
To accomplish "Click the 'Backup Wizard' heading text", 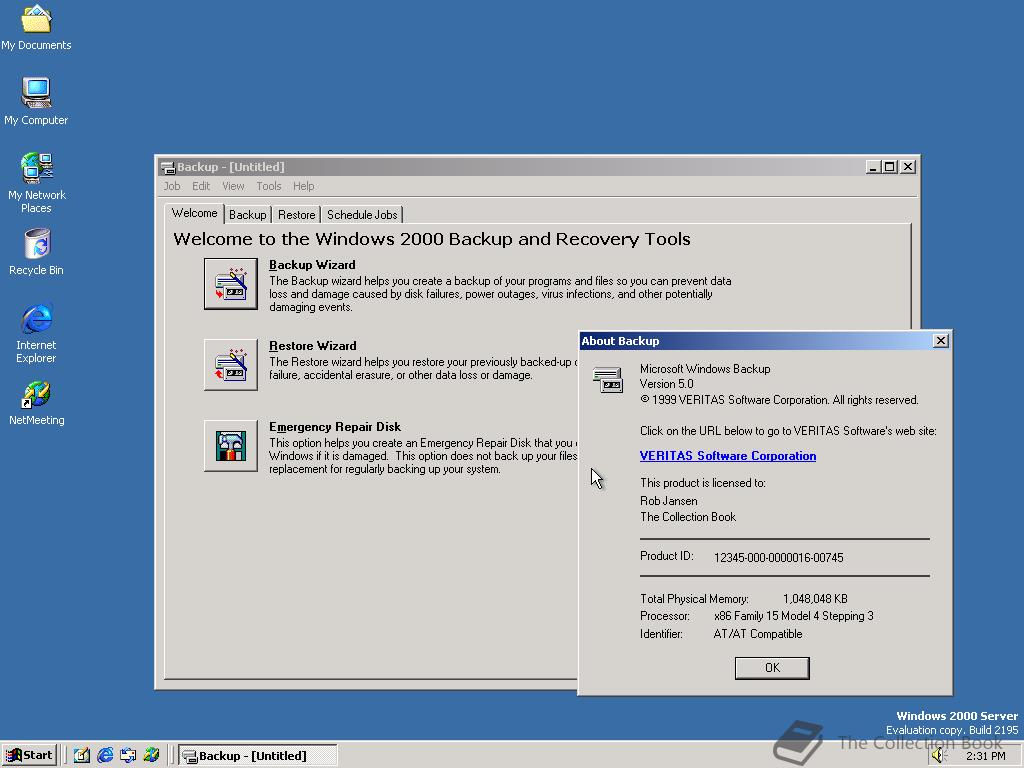I will (312, 264).
